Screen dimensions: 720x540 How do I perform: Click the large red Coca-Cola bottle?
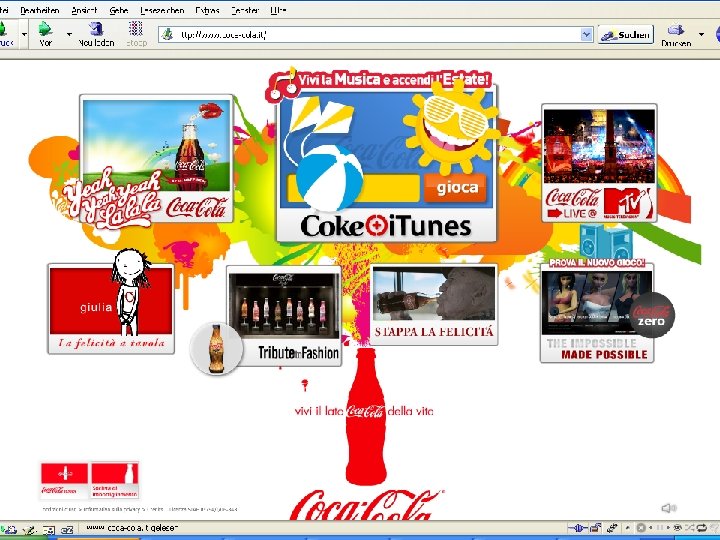366,416
